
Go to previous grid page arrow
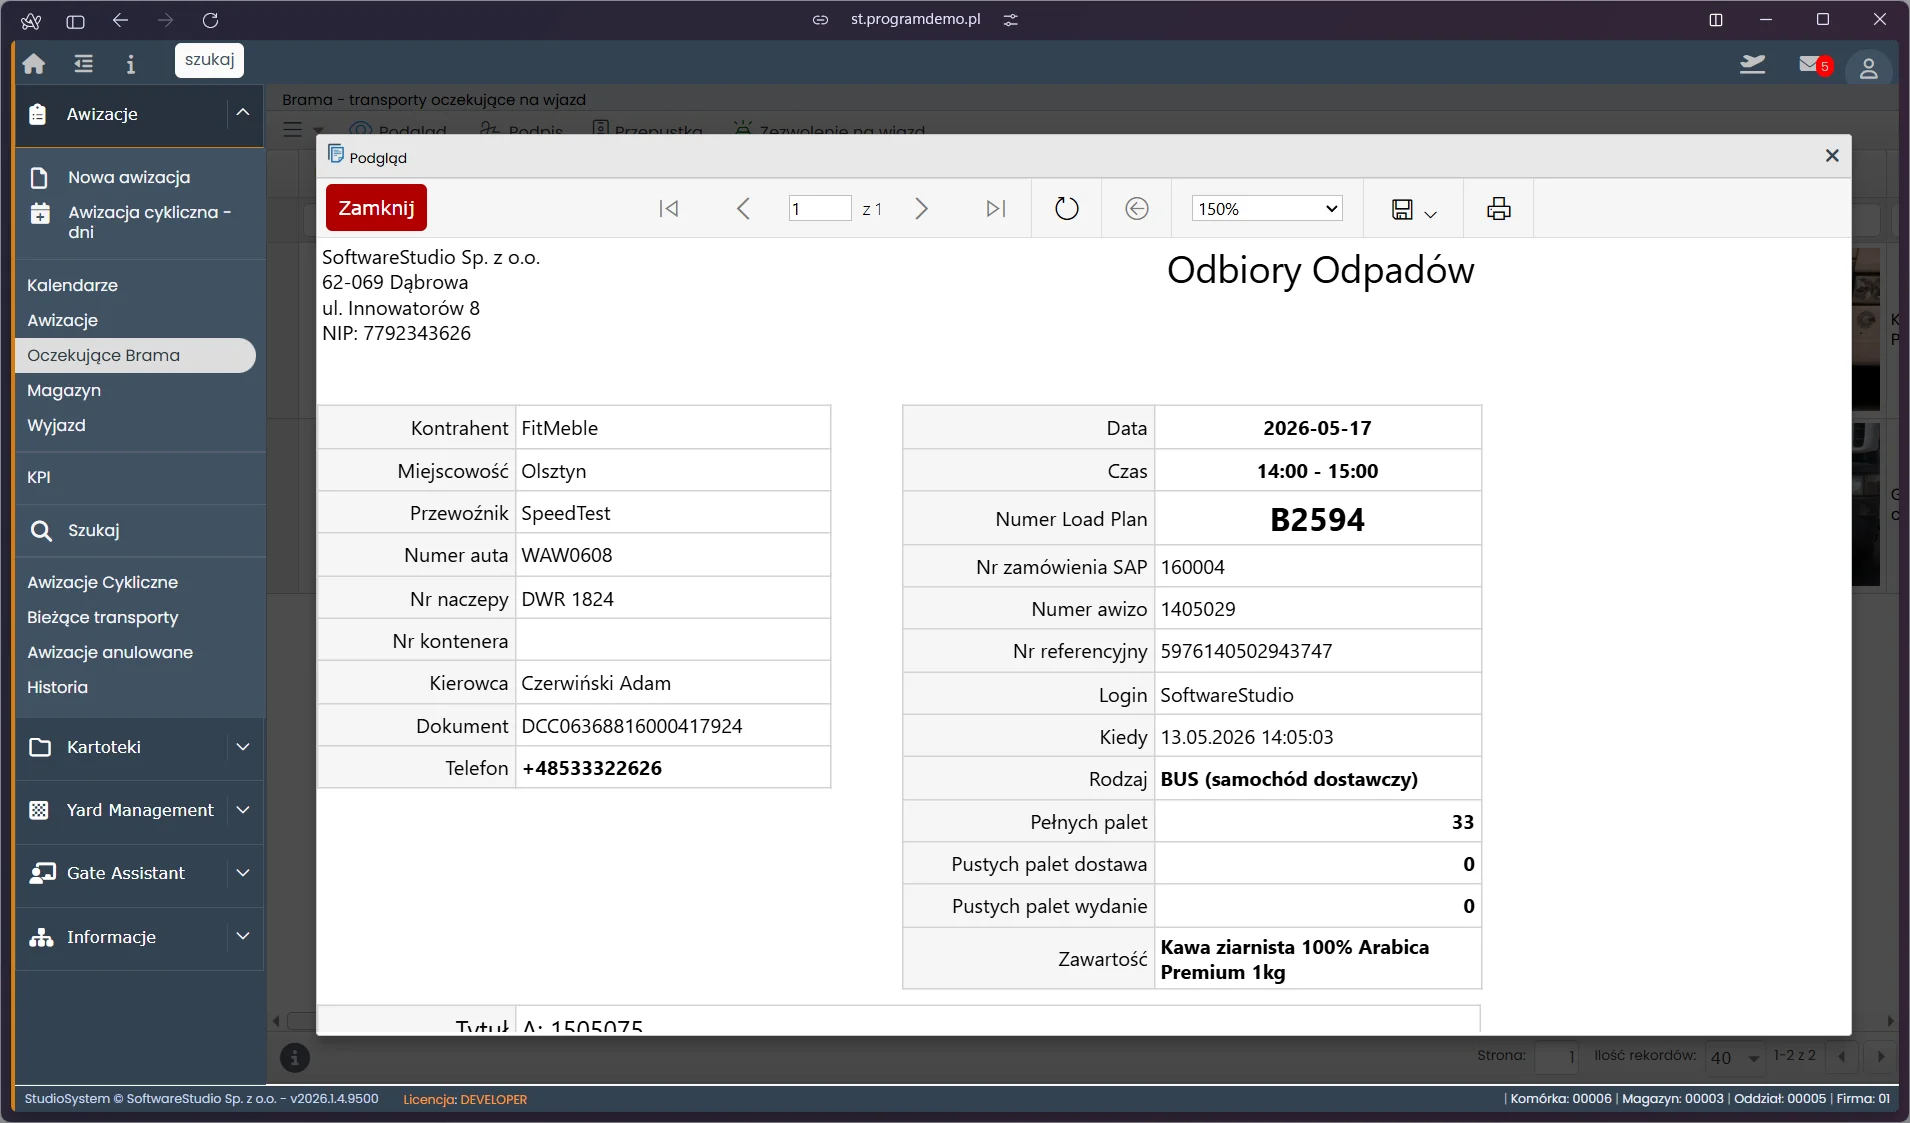click(x=1842, y=1057)
